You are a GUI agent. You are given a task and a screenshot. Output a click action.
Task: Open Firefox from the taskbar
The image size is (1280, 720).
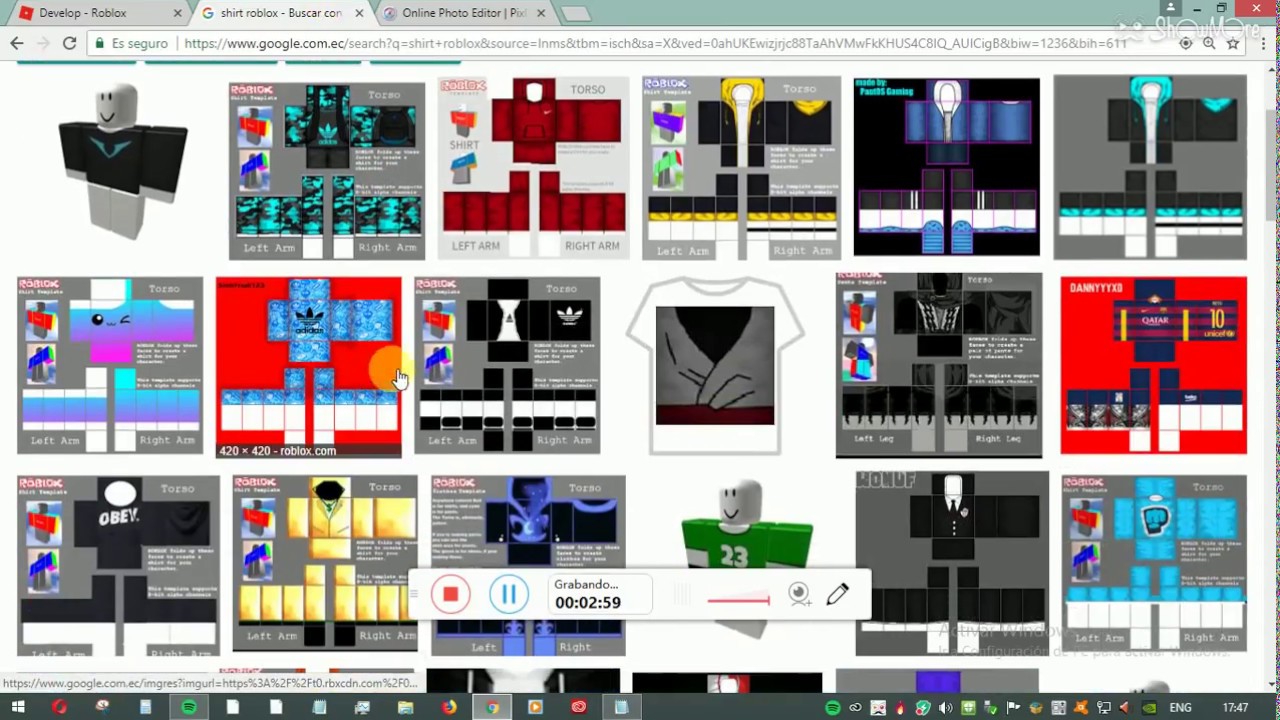(x=449, y=708)
